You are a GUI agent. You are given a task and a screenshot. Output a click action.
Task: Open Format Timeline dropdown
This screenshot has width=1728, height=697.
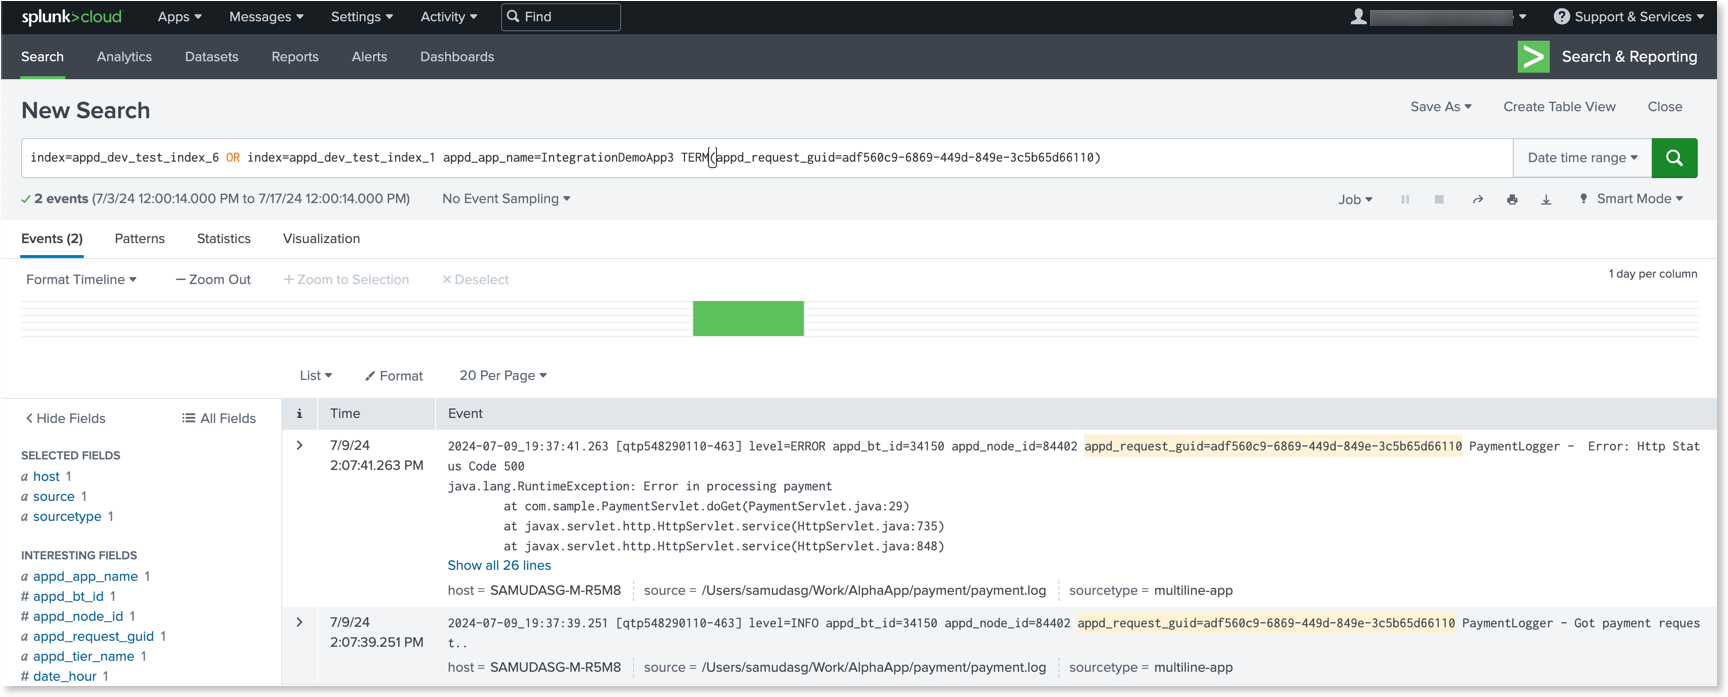pos(81,280)
